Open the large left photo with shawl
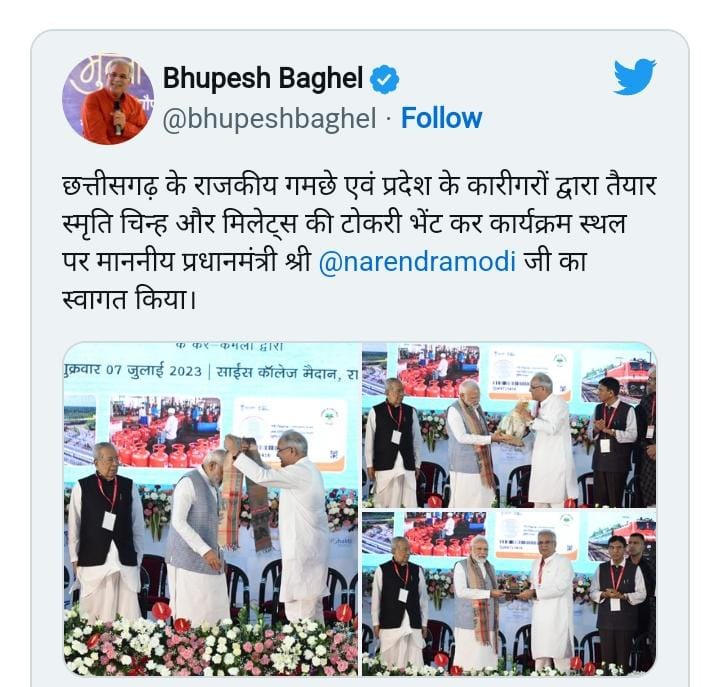Viewport: 720px width, 687px height. click(211, 509)
